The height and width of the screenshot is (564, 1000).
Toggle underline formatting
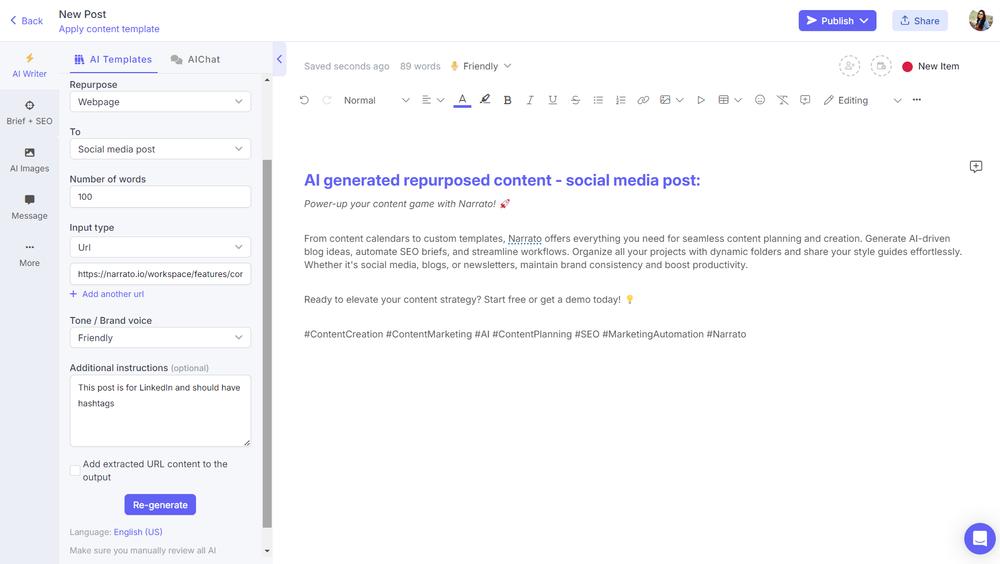pyautogui.click(x=552, y=100)
